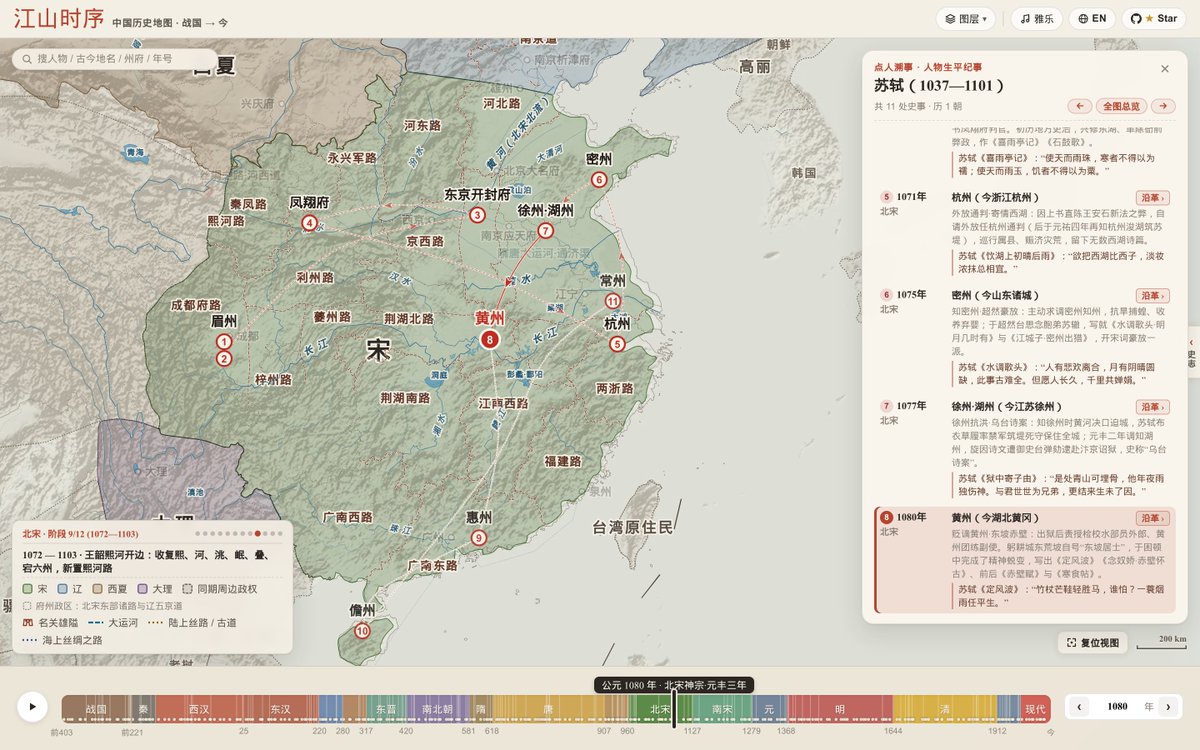This screenshot has width=1200, height=750.
Task: Step the year forward with right chevron
Action: [x=1168, y=706]
